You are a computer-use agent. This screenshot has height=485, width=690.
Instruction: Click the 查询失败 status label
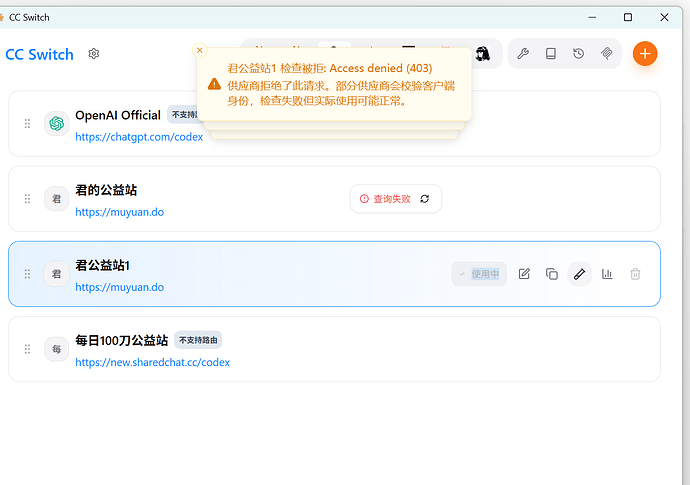392,199
